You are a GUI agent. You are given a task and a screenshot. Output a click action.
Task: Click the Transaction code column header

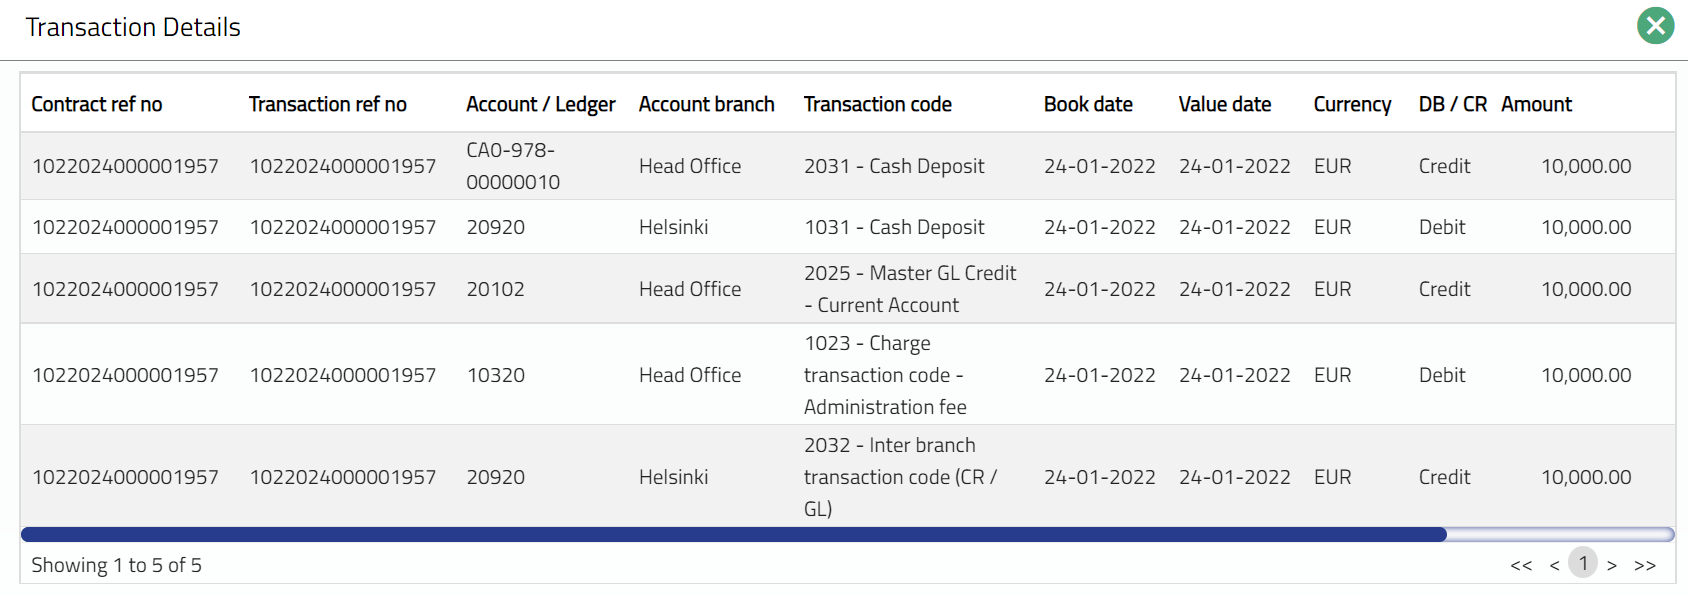pyautogui.click(x=878, y=104)
